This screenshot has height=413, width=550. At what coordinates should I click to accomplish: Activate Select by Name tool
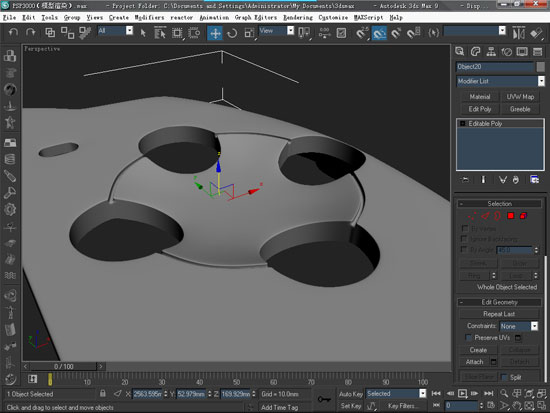pyautogui.click(x=160, y=33)
